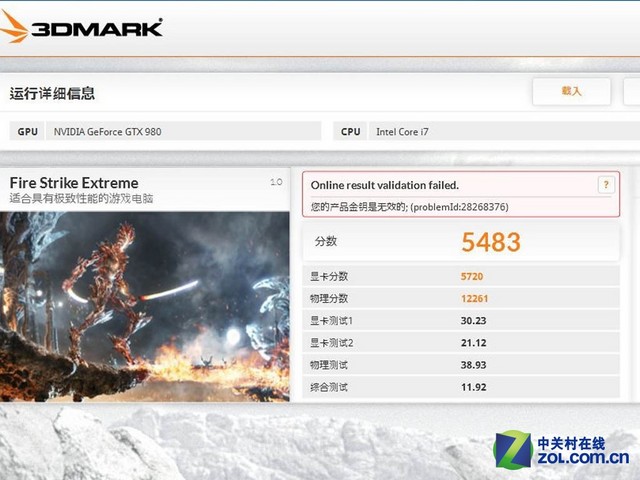This screenshot has height=480, width=640.
Task: Click the 显卡分数 label
Action: [x=329, y=276]
